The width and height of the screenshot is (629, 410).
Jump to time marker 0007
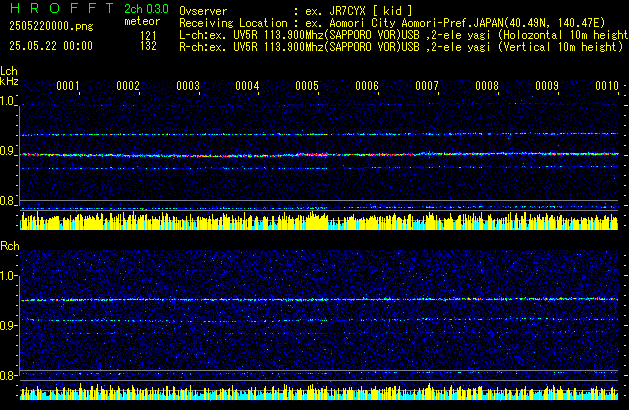(427, 86)
